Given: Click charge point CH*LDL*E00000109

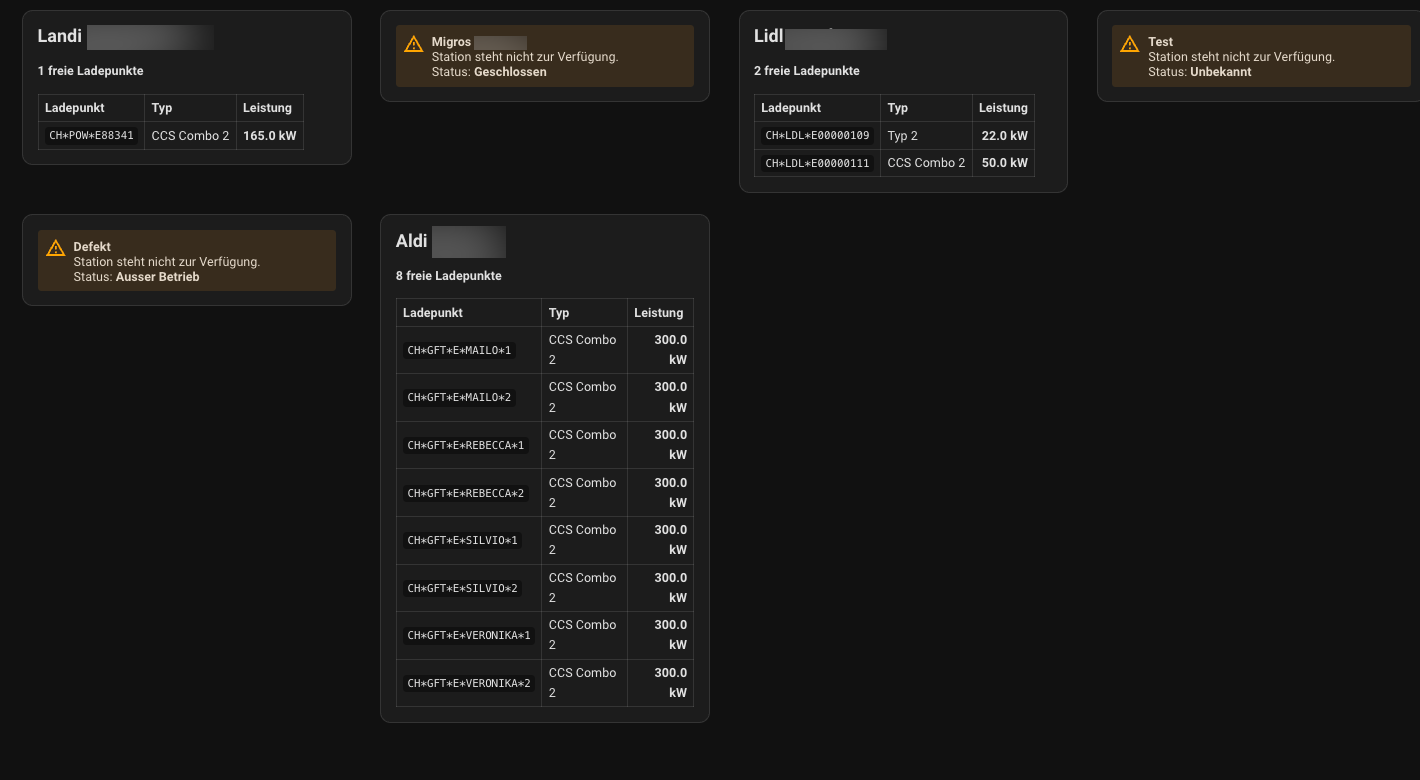Looking at the screenshot, I should [817, 136].
